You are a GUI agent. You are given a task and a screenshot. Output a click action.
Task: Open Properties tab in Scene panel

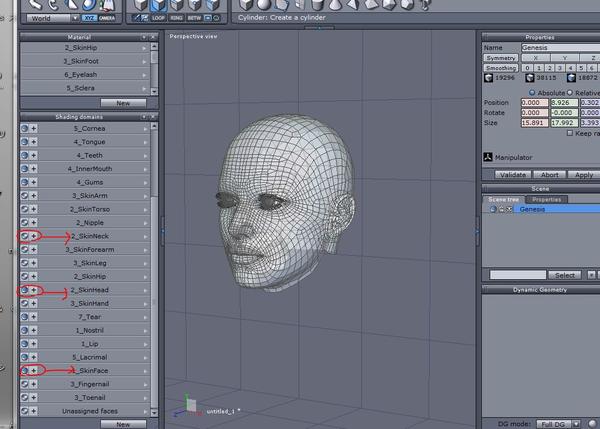pos(545,199)
